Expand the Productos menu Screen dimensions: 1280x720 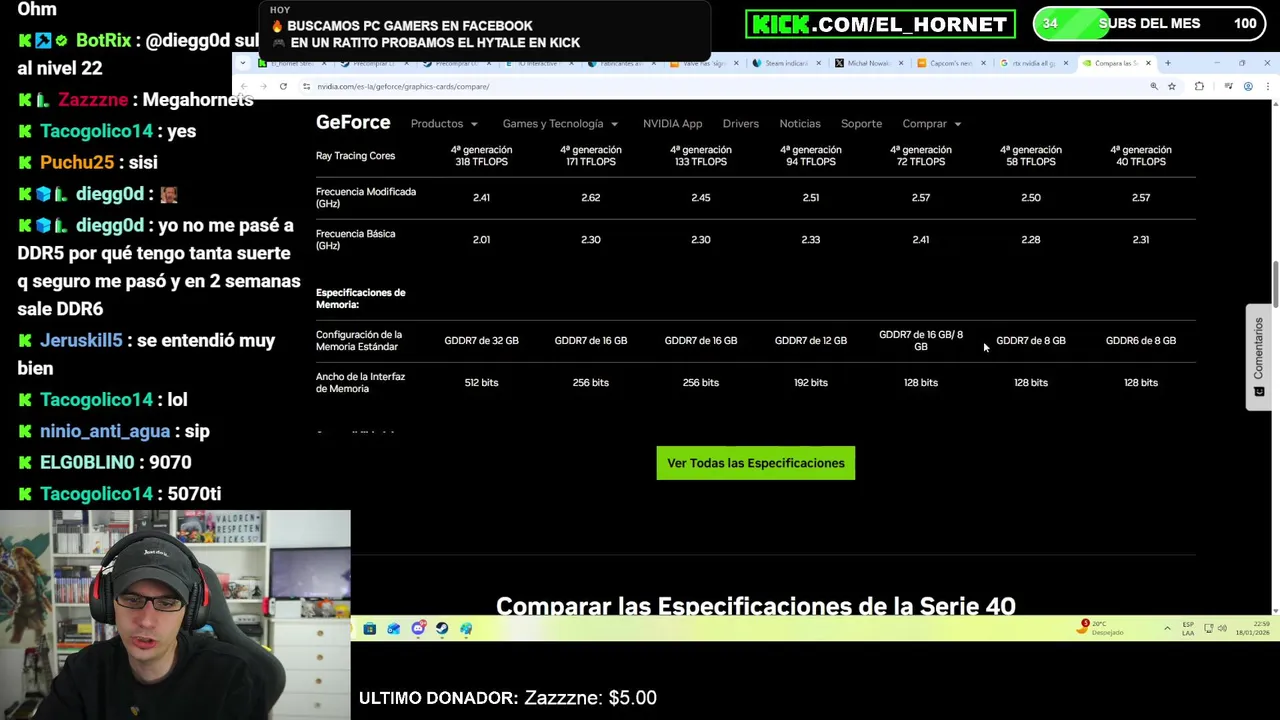[444, 124]
